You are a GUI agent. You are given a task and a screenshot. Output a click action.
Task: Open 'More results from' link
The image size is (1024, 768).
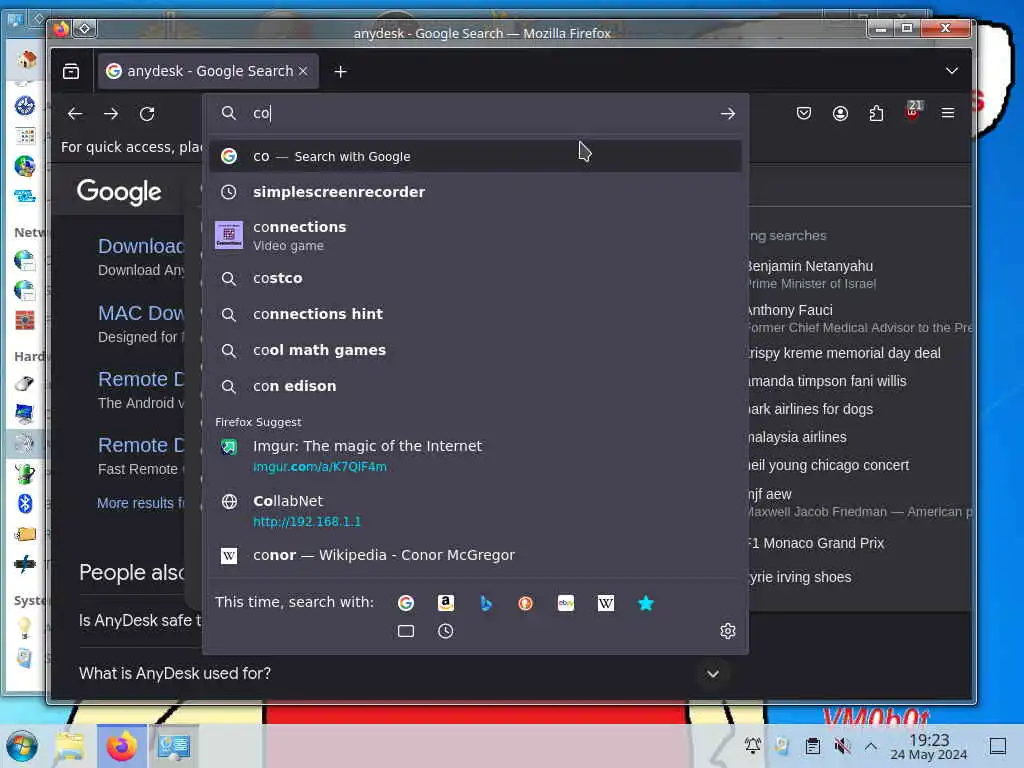pos(140,503)
